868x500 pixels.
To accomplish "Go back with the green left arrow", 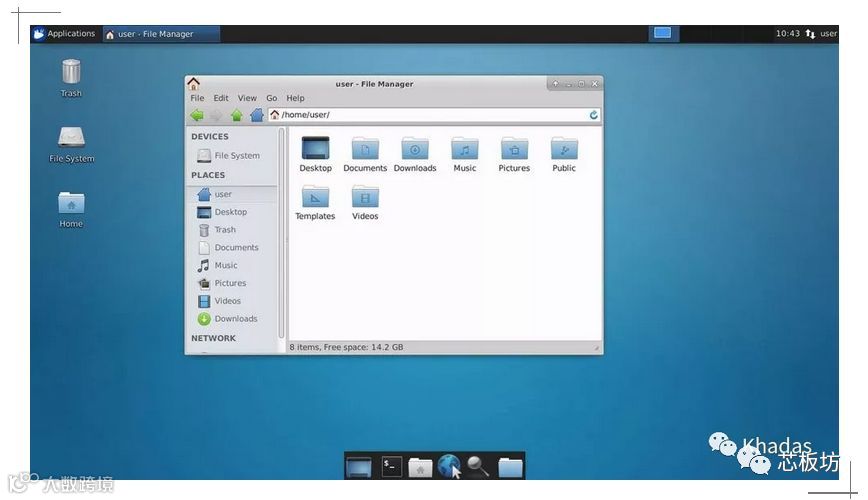I will (197, 115).
